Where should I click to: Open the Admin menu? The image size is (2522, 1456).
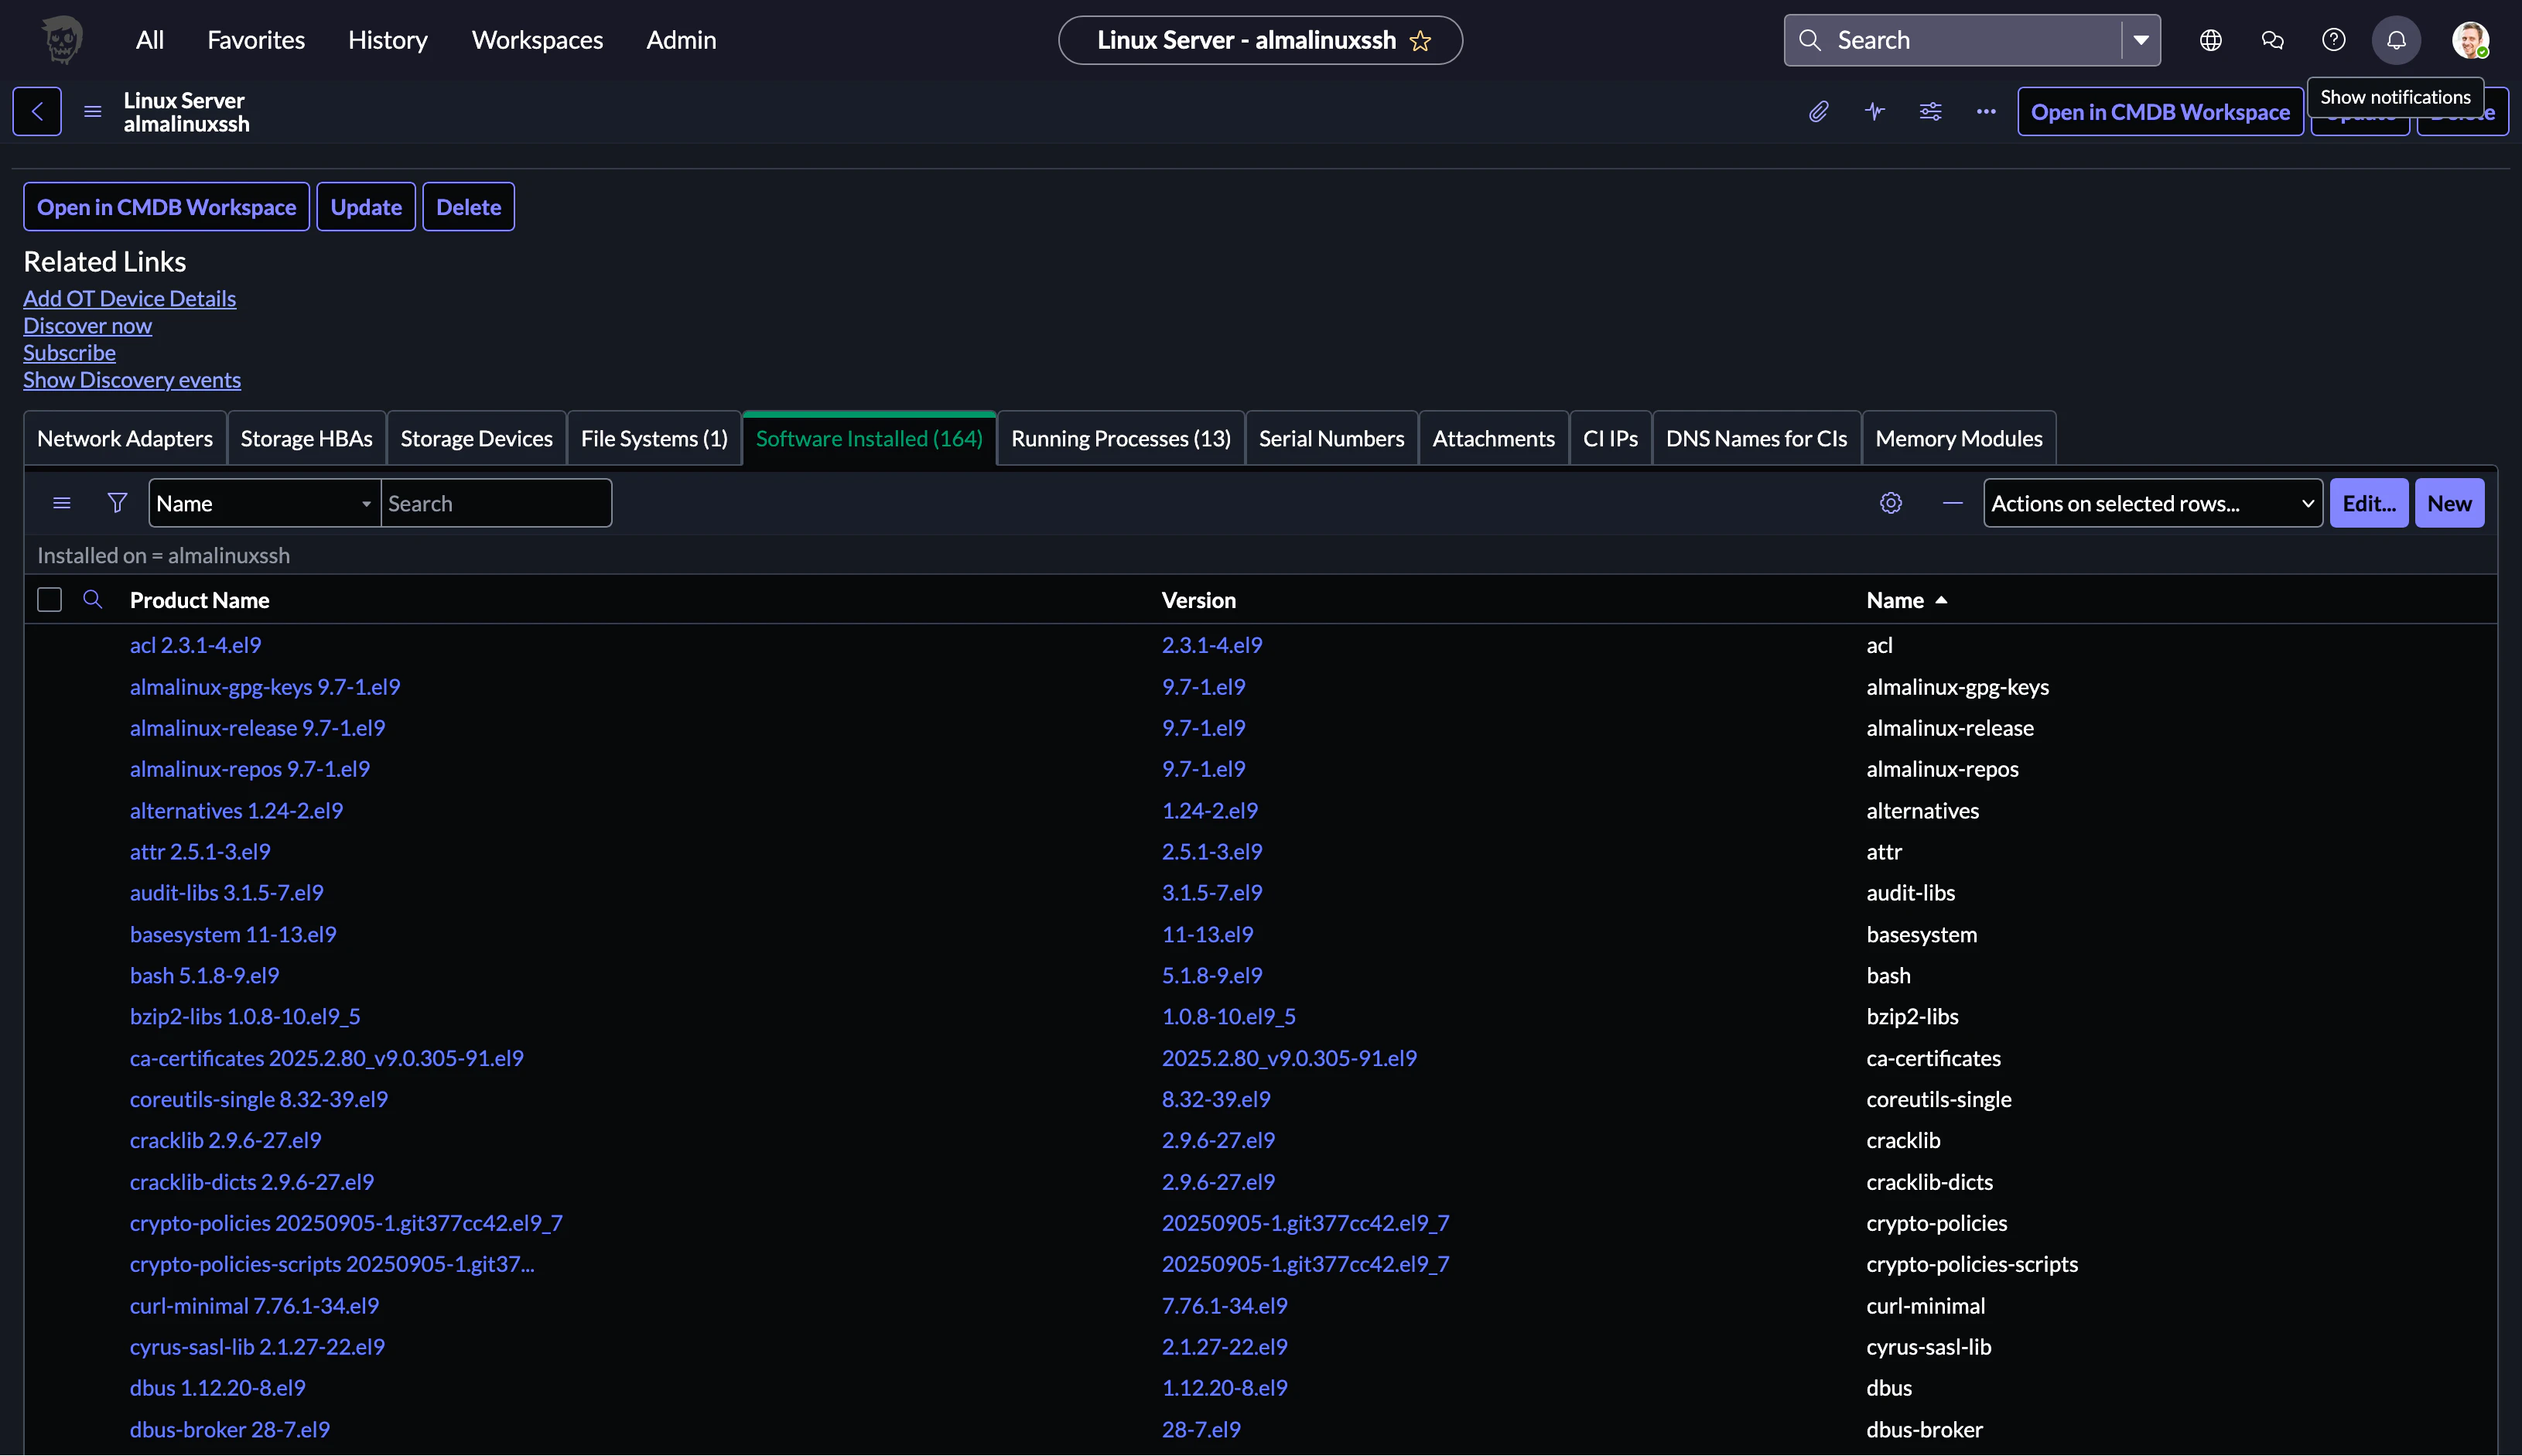[681, 40]
